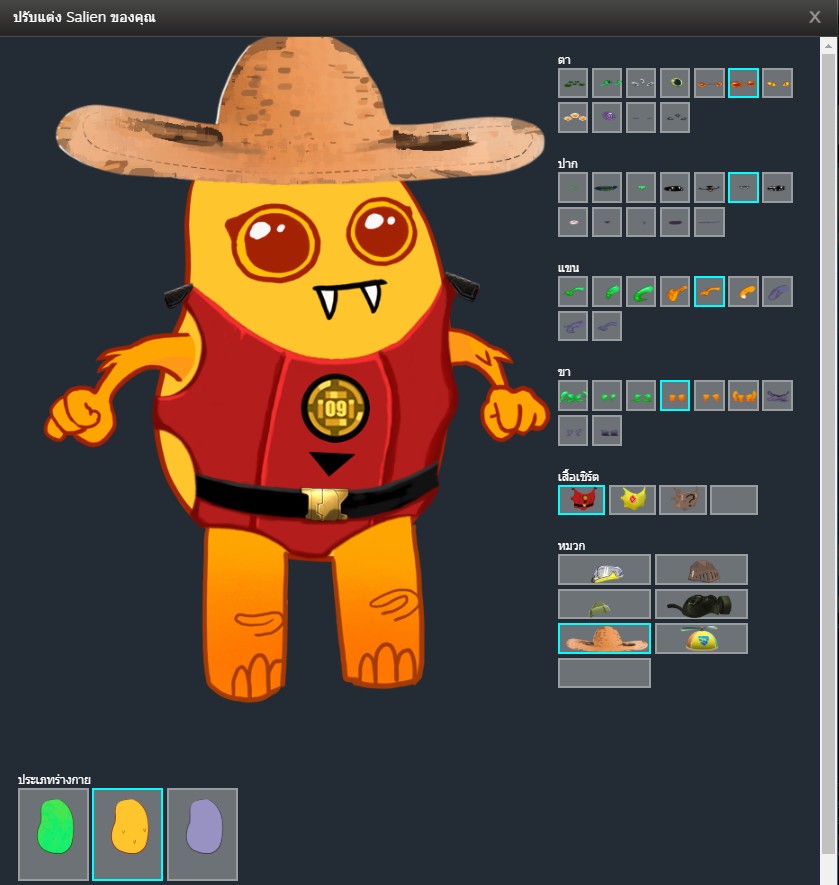Click the scrollbar up arrow
The width and height of the screenshot is (839, 885).
(829, 46)
